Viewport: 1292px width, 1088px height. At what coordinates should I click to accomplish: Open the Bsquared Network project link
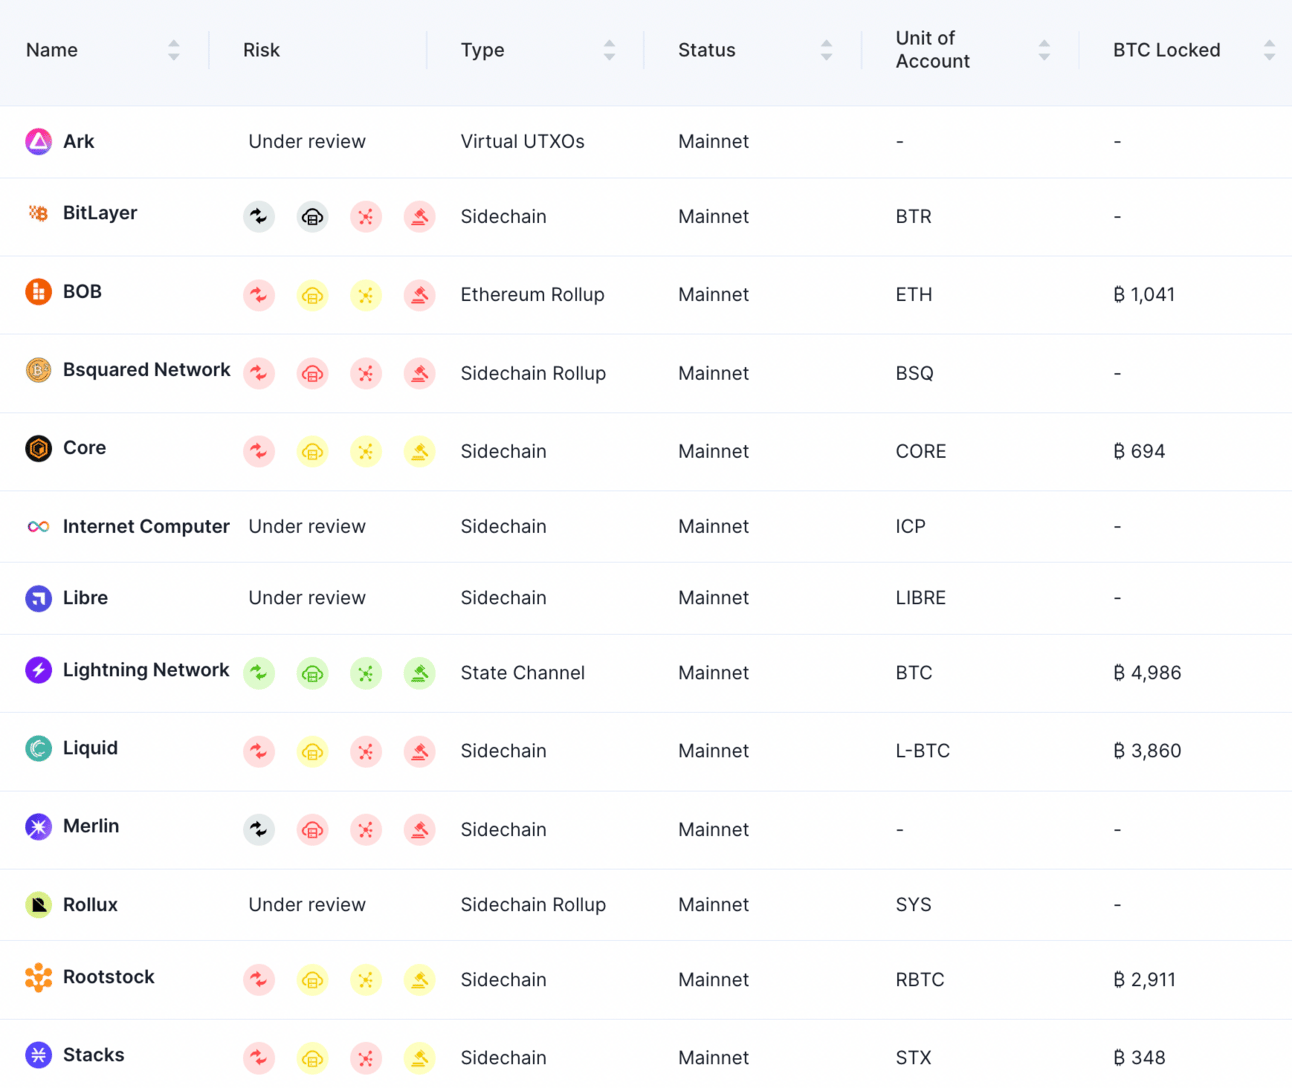146,370
